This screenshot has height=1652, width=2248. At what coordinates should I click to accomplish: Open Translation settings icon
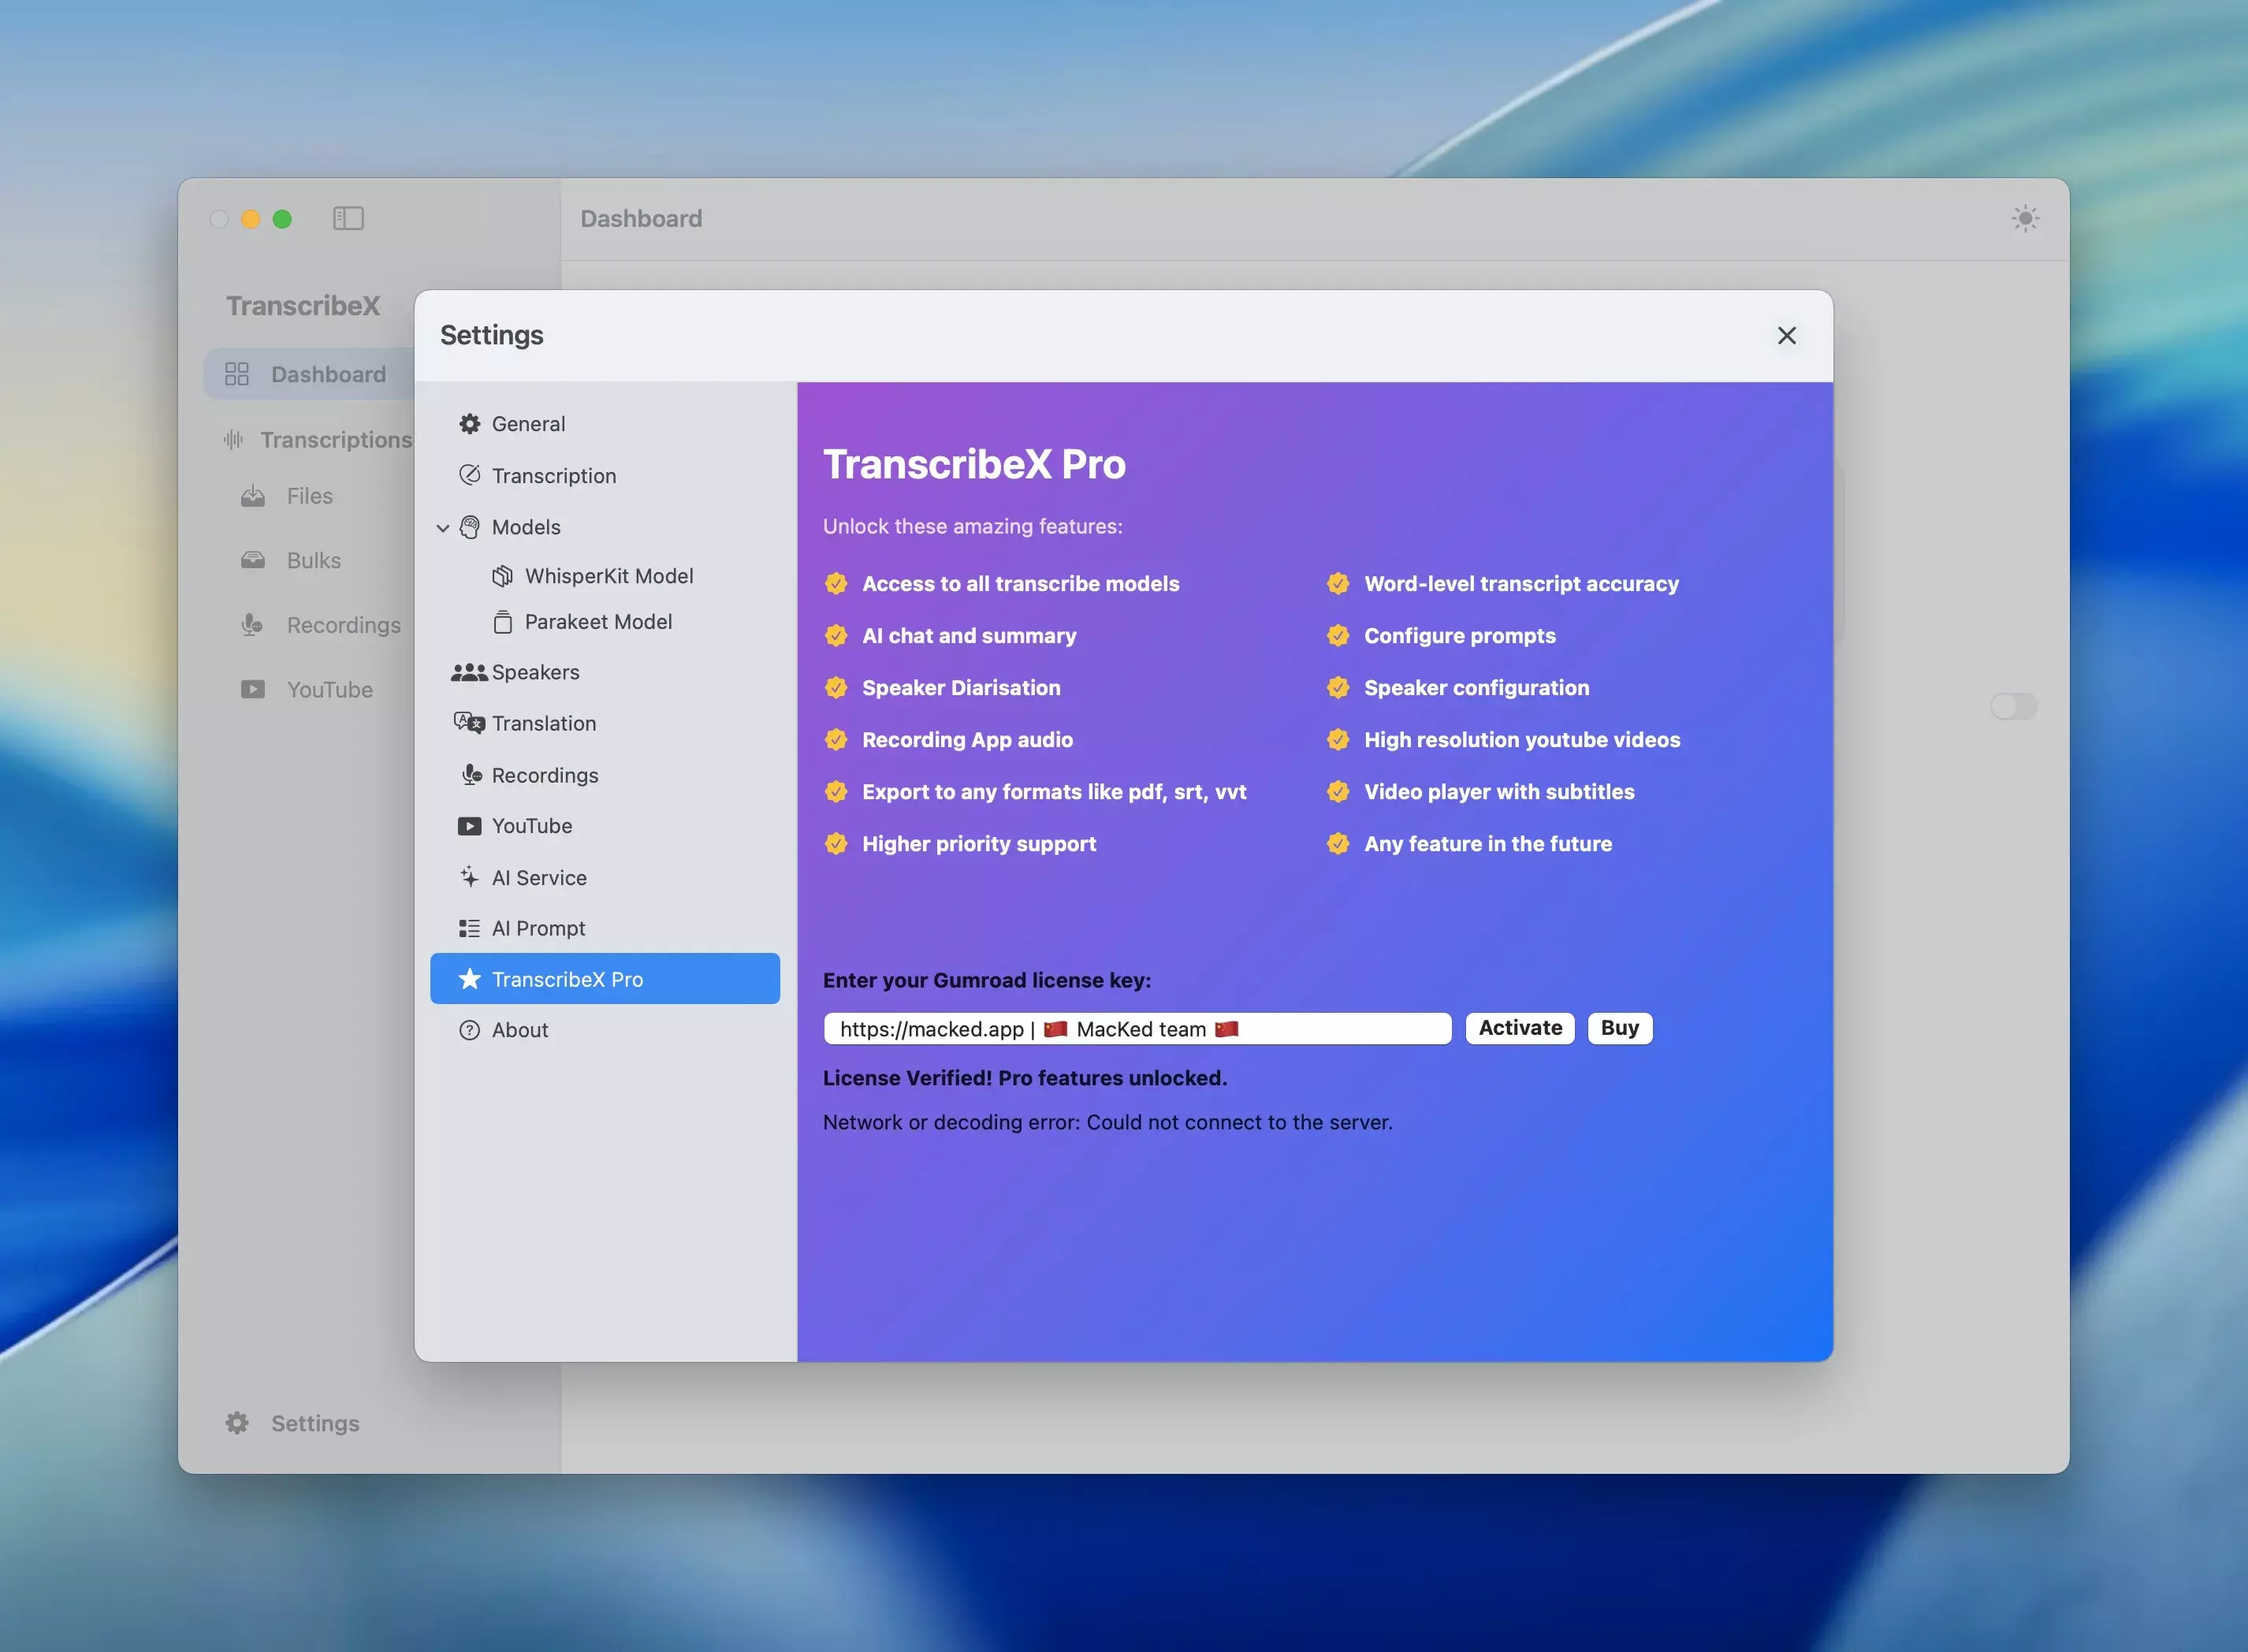pyautogui.click(x=469, y=723)
